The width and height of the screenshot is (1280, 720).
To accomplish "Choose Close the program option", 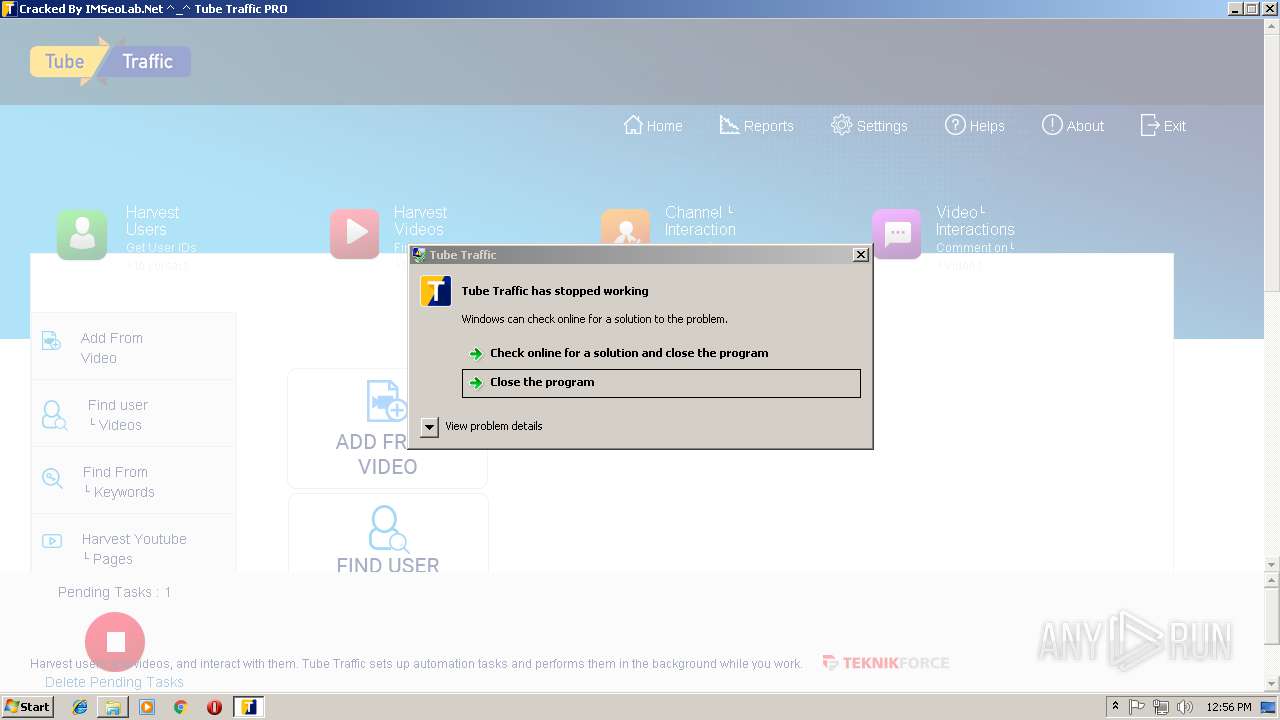I will (x=661, y=383).
